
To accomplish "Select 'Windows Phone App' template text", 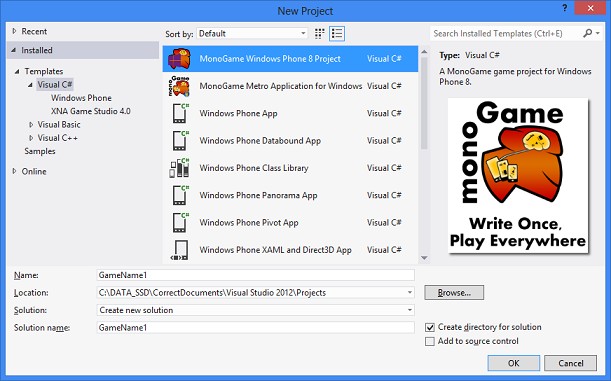I will coord(238,113).
